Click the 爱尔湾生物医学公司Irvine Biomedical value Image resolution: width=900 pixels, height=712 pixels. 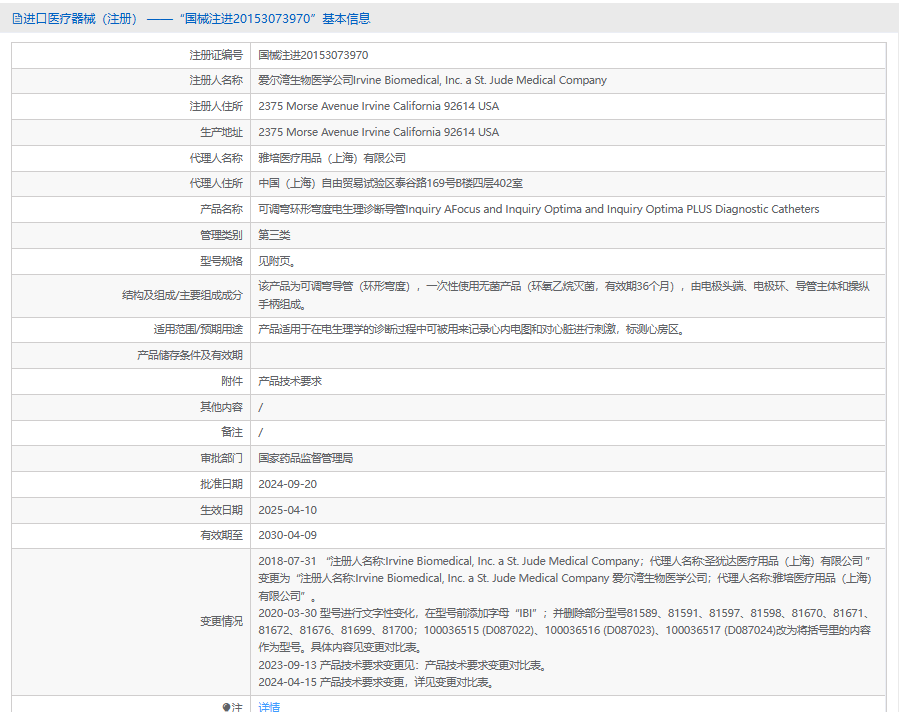(x=432, y=80)
